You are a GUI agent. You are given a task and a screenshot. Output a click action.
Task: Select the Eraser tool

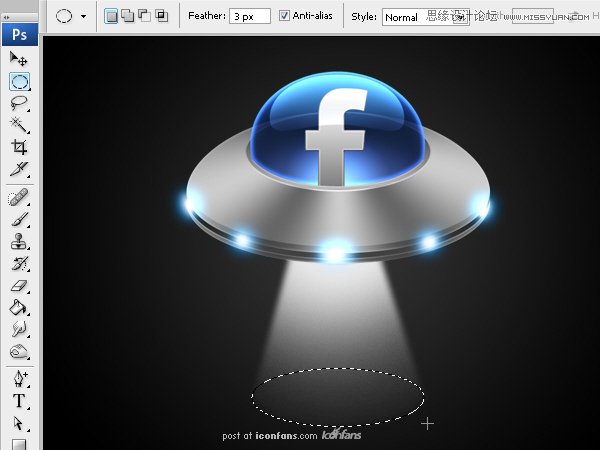click(19, 285)
